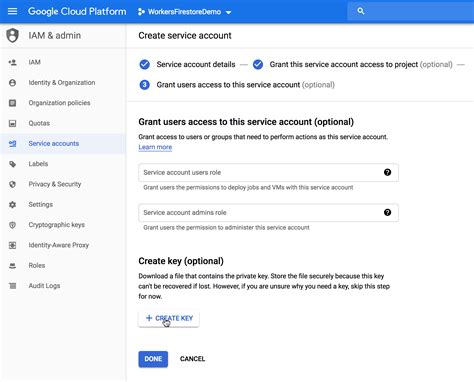Click the Google Cloud Platform logo text
This screenshot has height=382, width=474.
pos(77,12)
